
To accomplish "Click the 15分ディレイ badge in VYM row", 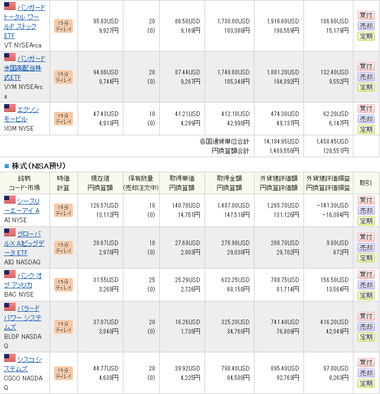I will point(63,77).
